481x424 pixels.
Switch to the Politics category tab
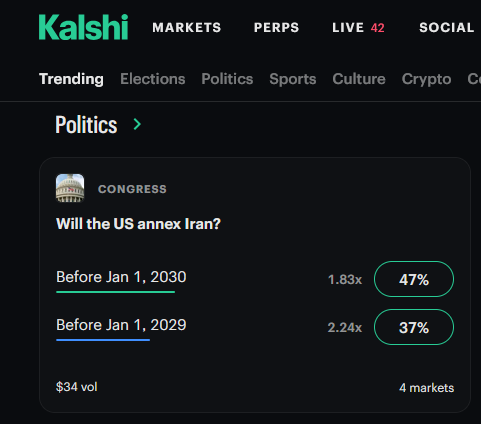click(227, 79)
